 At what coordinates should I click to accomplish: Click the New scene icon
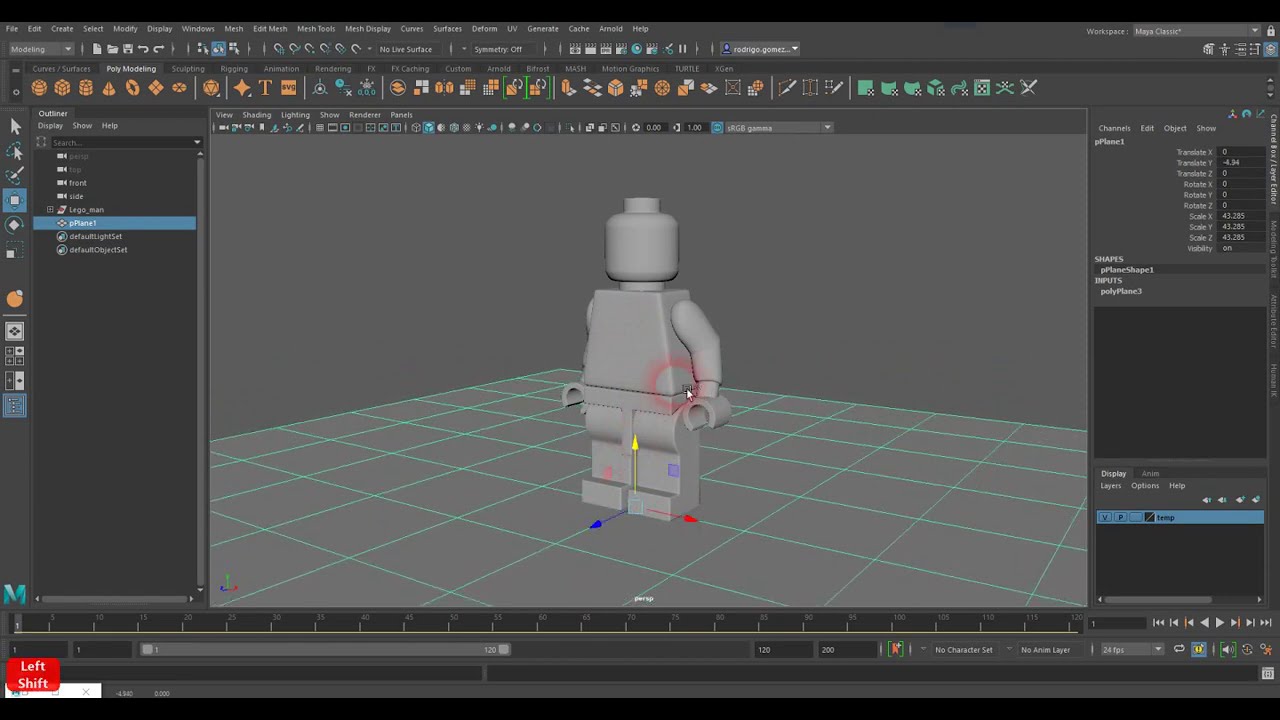(x=96, y=49)
